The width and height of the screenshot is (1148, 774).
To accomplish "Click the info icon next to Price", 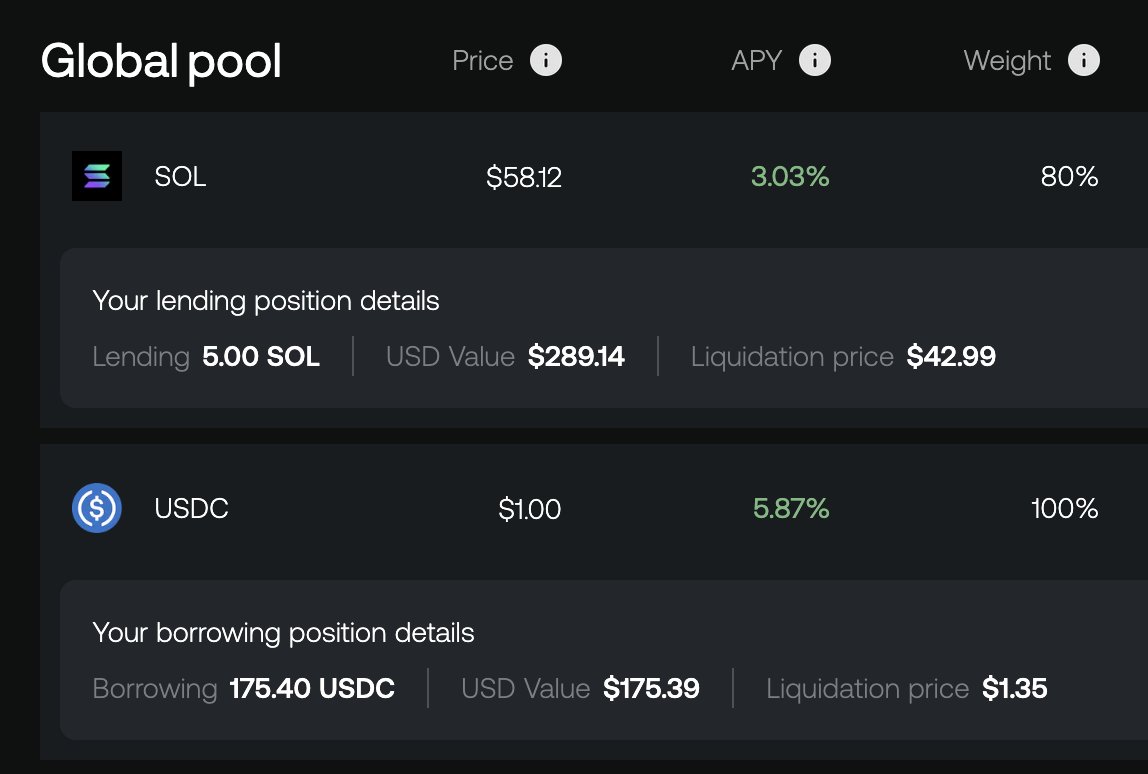I will coord(545,61).
